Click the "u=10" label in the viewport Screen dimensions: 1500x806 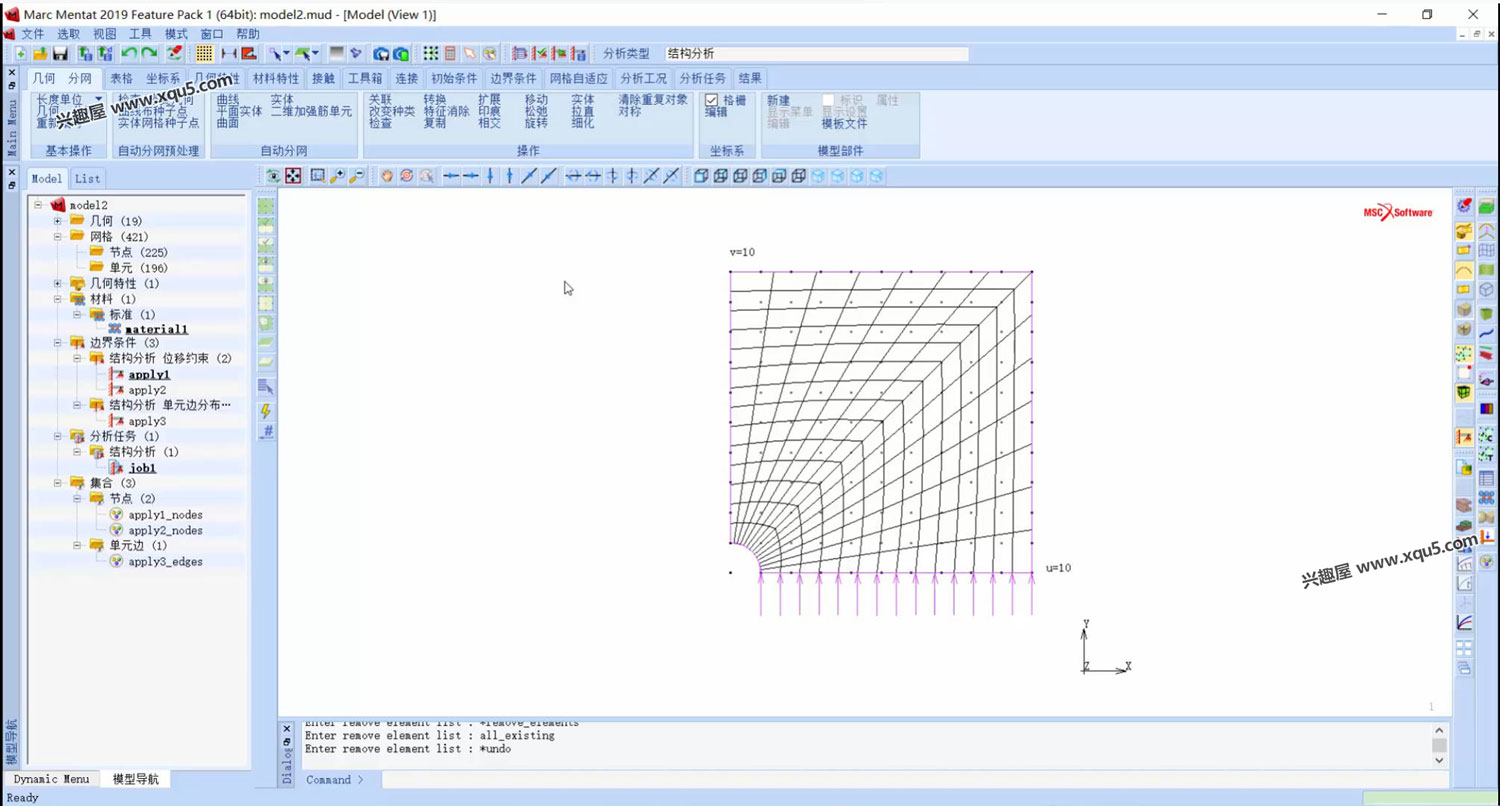1058,568
